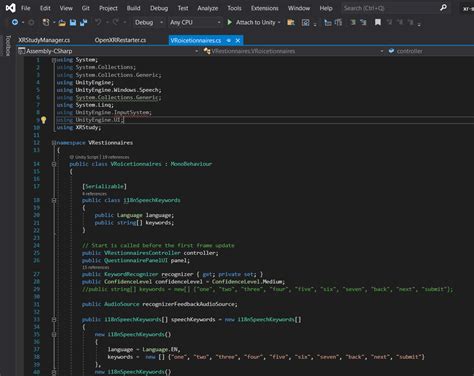
Task: Open the Help menu
Action: click(x=326, y=8)
